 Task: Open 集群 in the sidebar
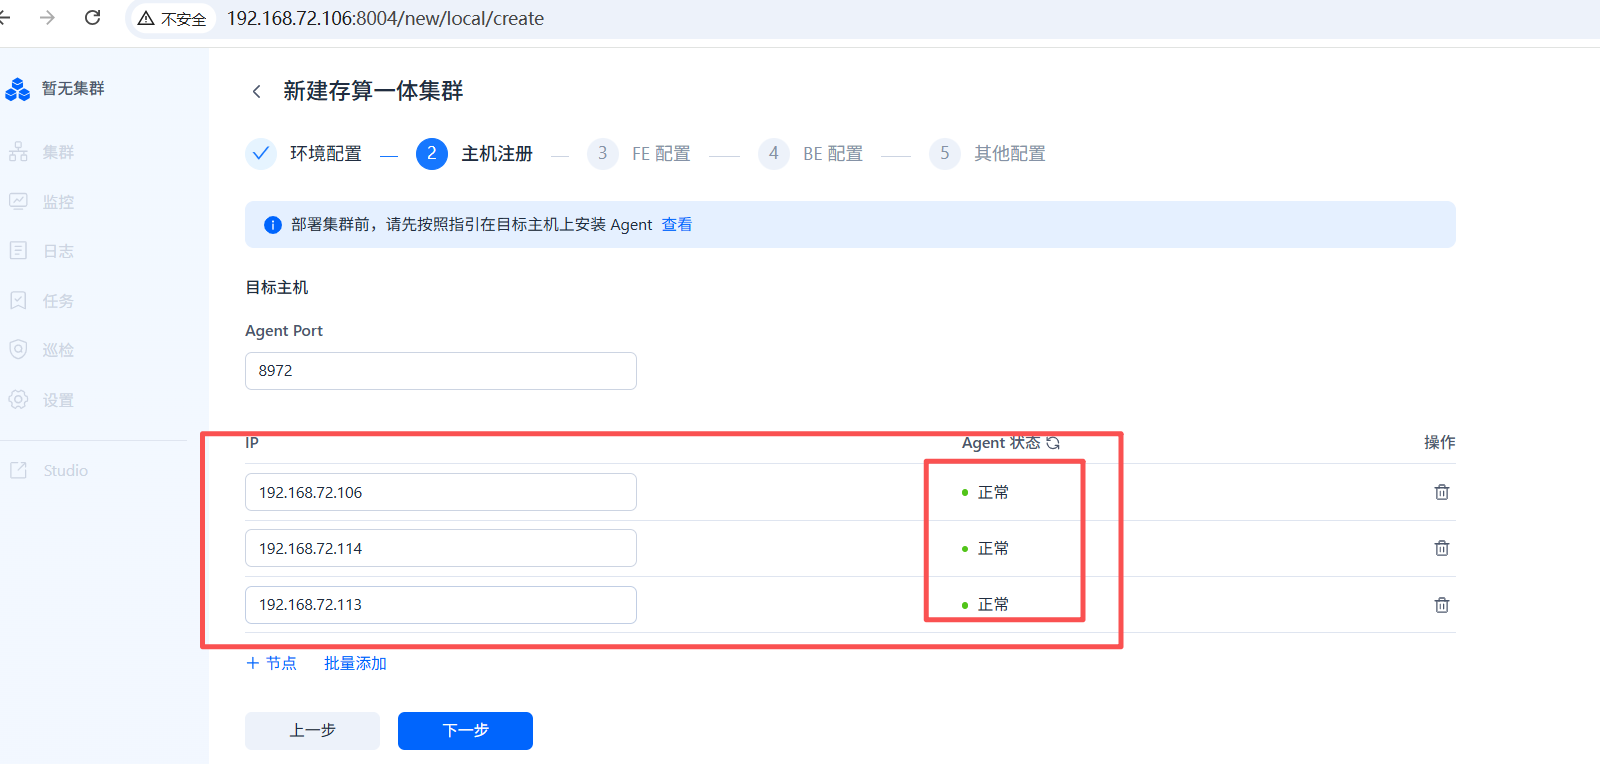58,152
